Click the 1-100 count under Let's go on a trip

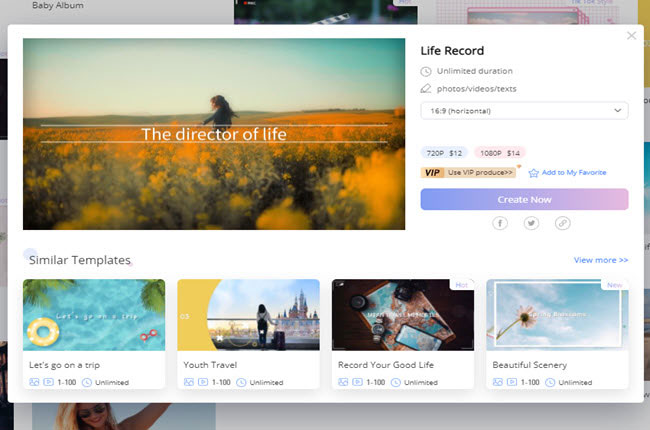(67, 382)
